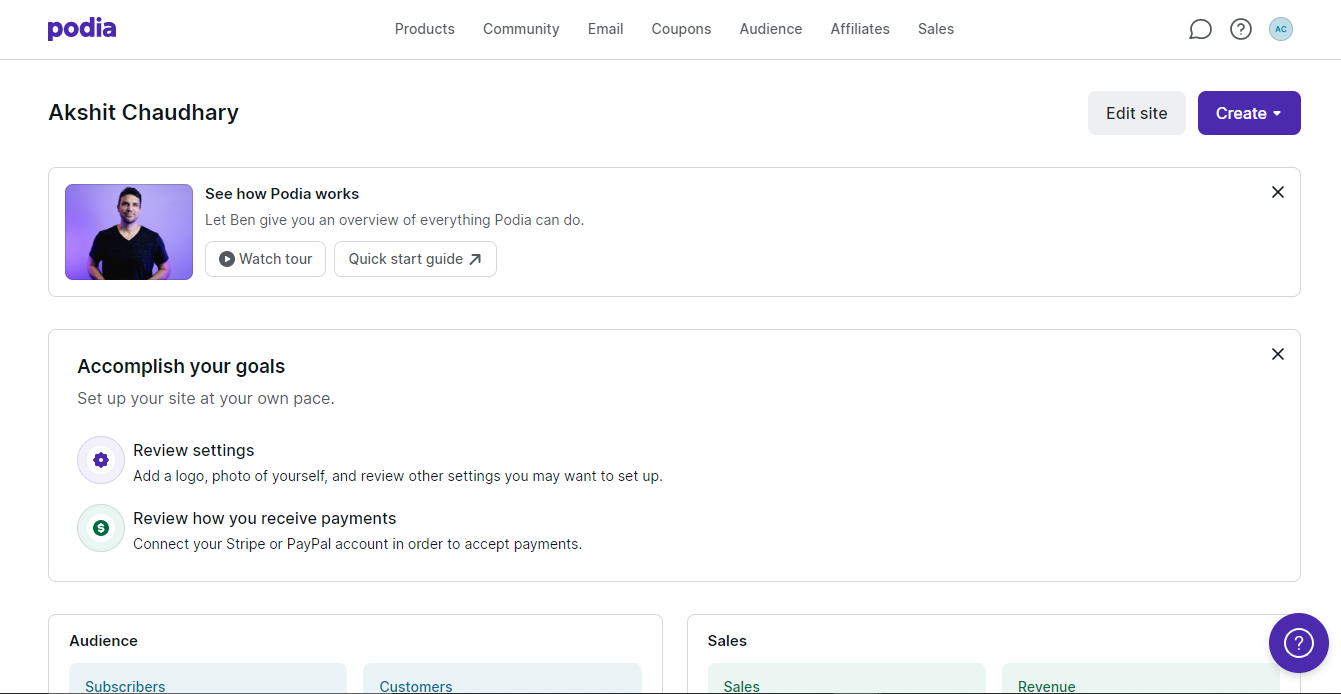1341x694 pixels.
Task: Open the floating purple help bubble
Action: 1299,643
